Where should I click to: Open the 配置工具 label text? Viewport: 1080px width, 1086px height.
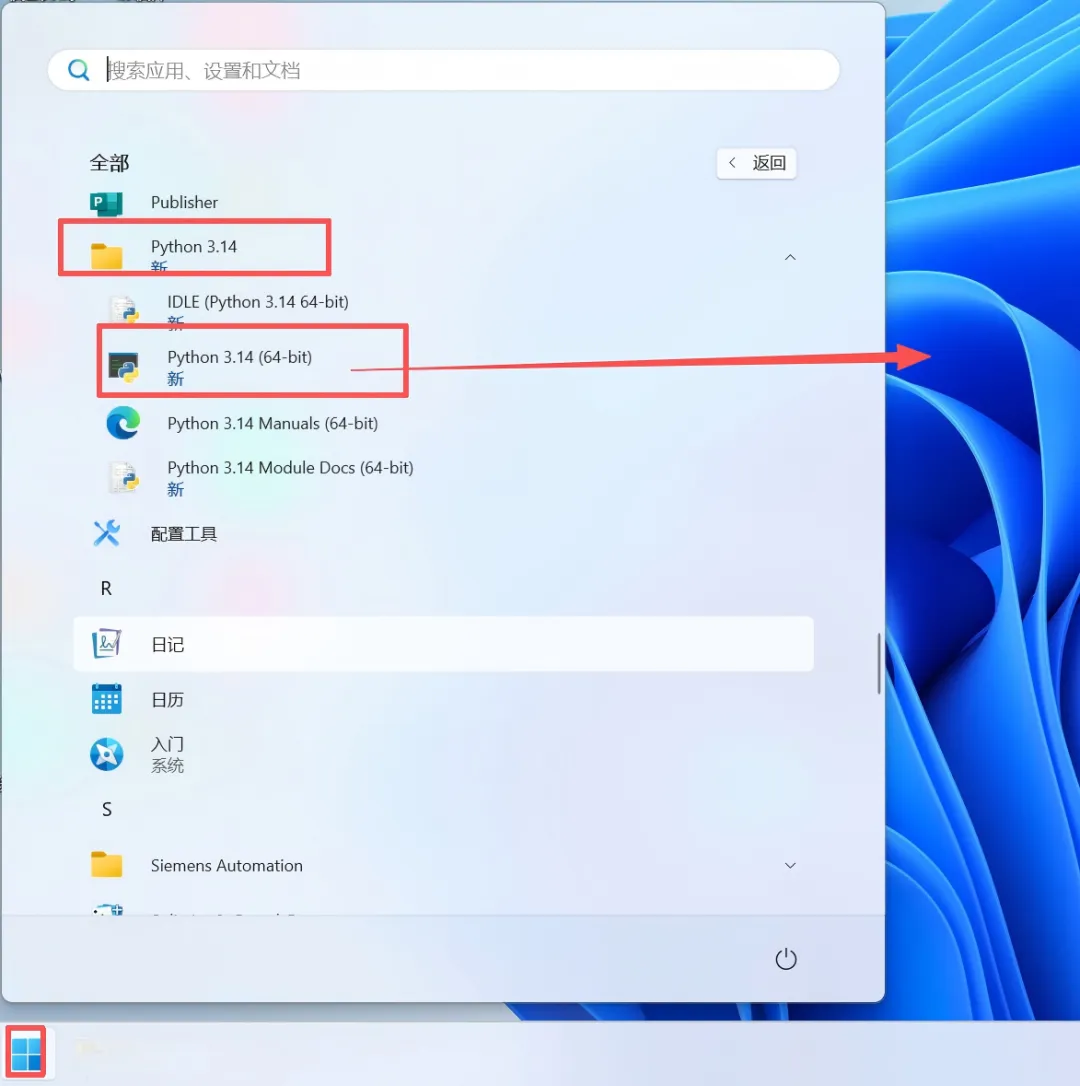pyautogui.click(x=184, y=534)
